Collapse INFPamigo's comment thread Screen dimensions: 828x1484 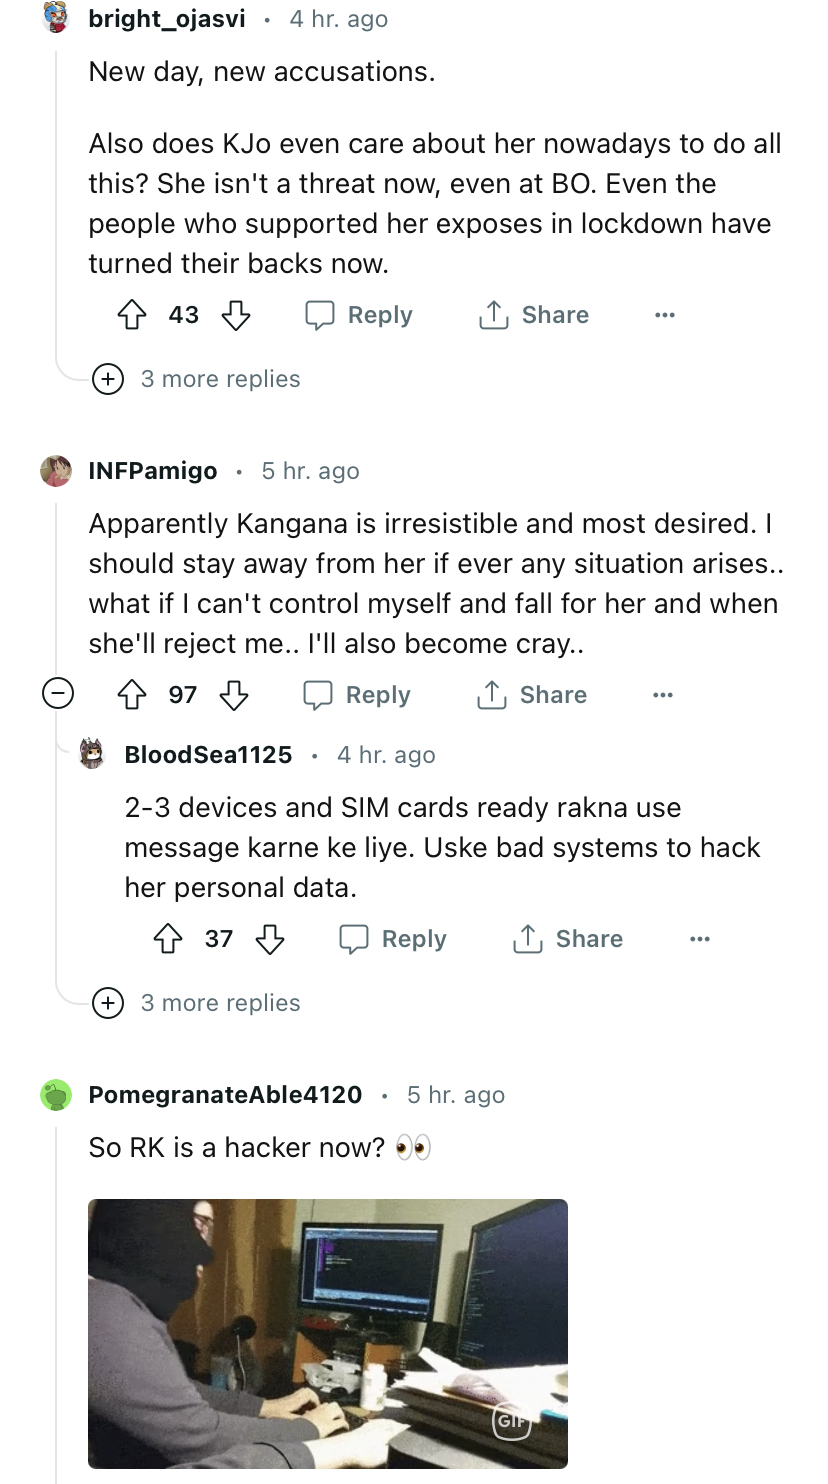click(x=57, y=694)
